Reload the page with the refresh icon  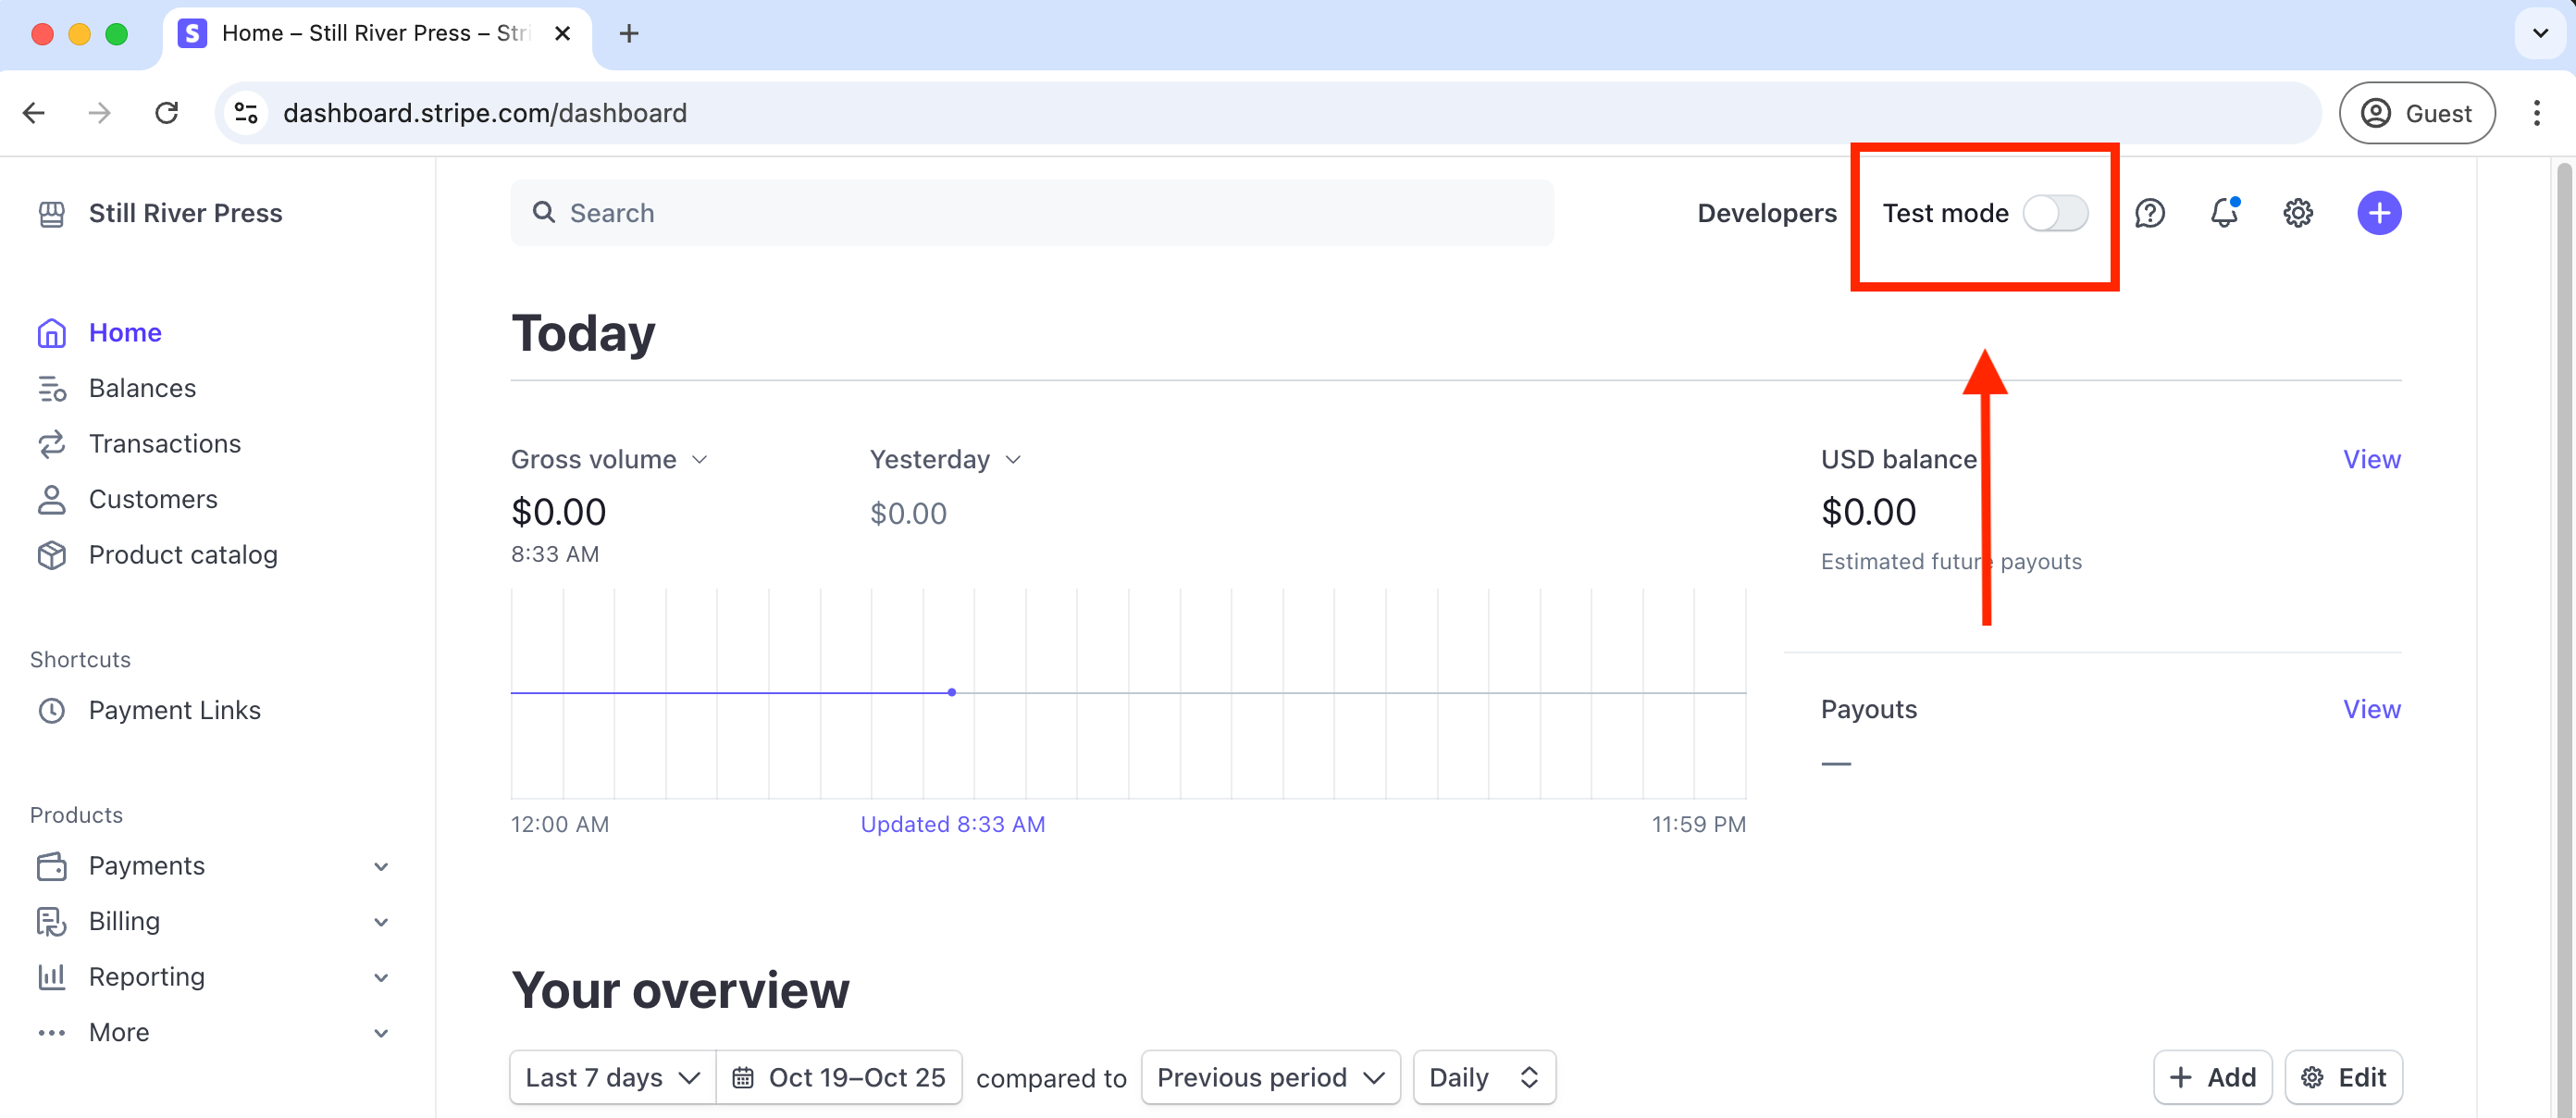167,113
